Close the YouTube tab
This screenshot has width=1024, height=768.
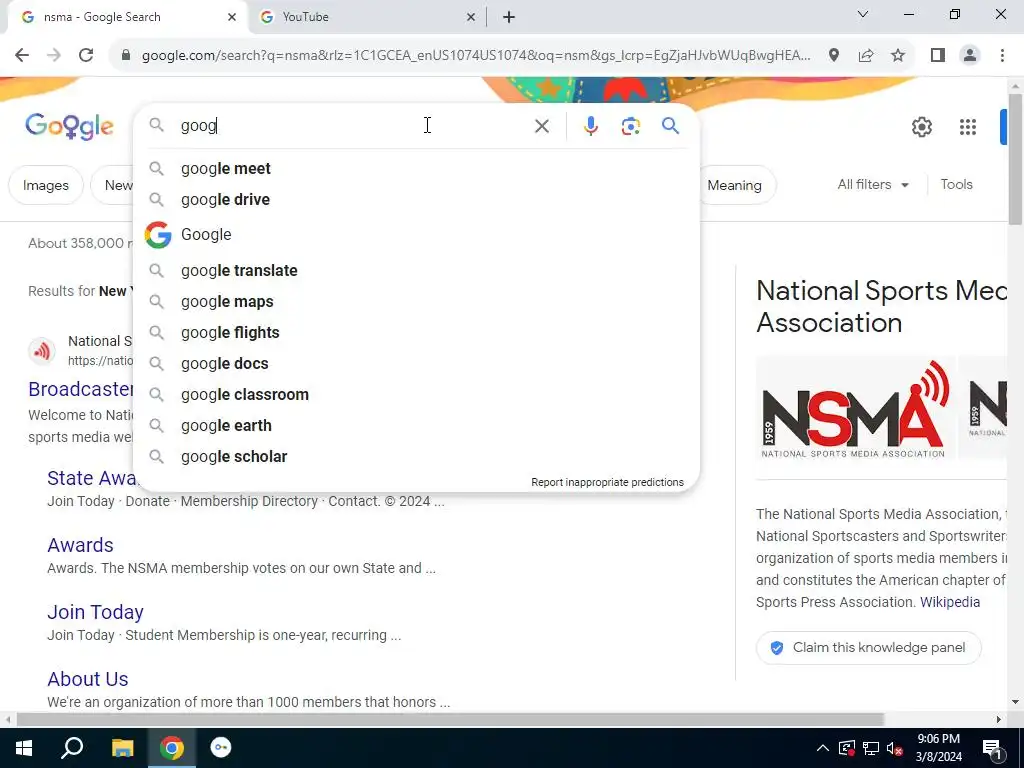[471, 17]
